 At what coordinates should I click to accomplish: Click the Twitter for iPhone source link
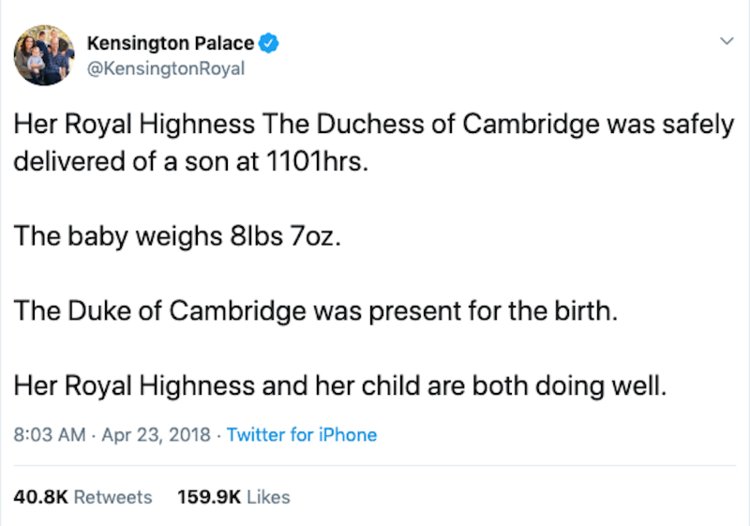point(302,435)
